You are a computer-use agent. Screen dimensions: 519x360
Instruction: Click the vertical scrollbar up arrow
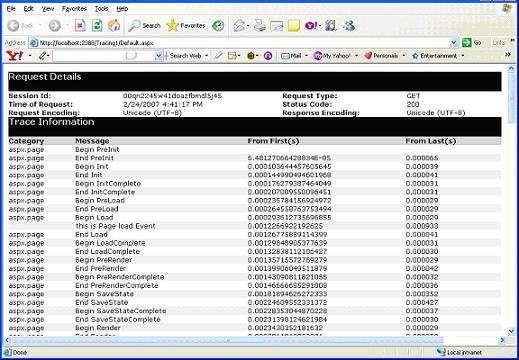point(511,68)
